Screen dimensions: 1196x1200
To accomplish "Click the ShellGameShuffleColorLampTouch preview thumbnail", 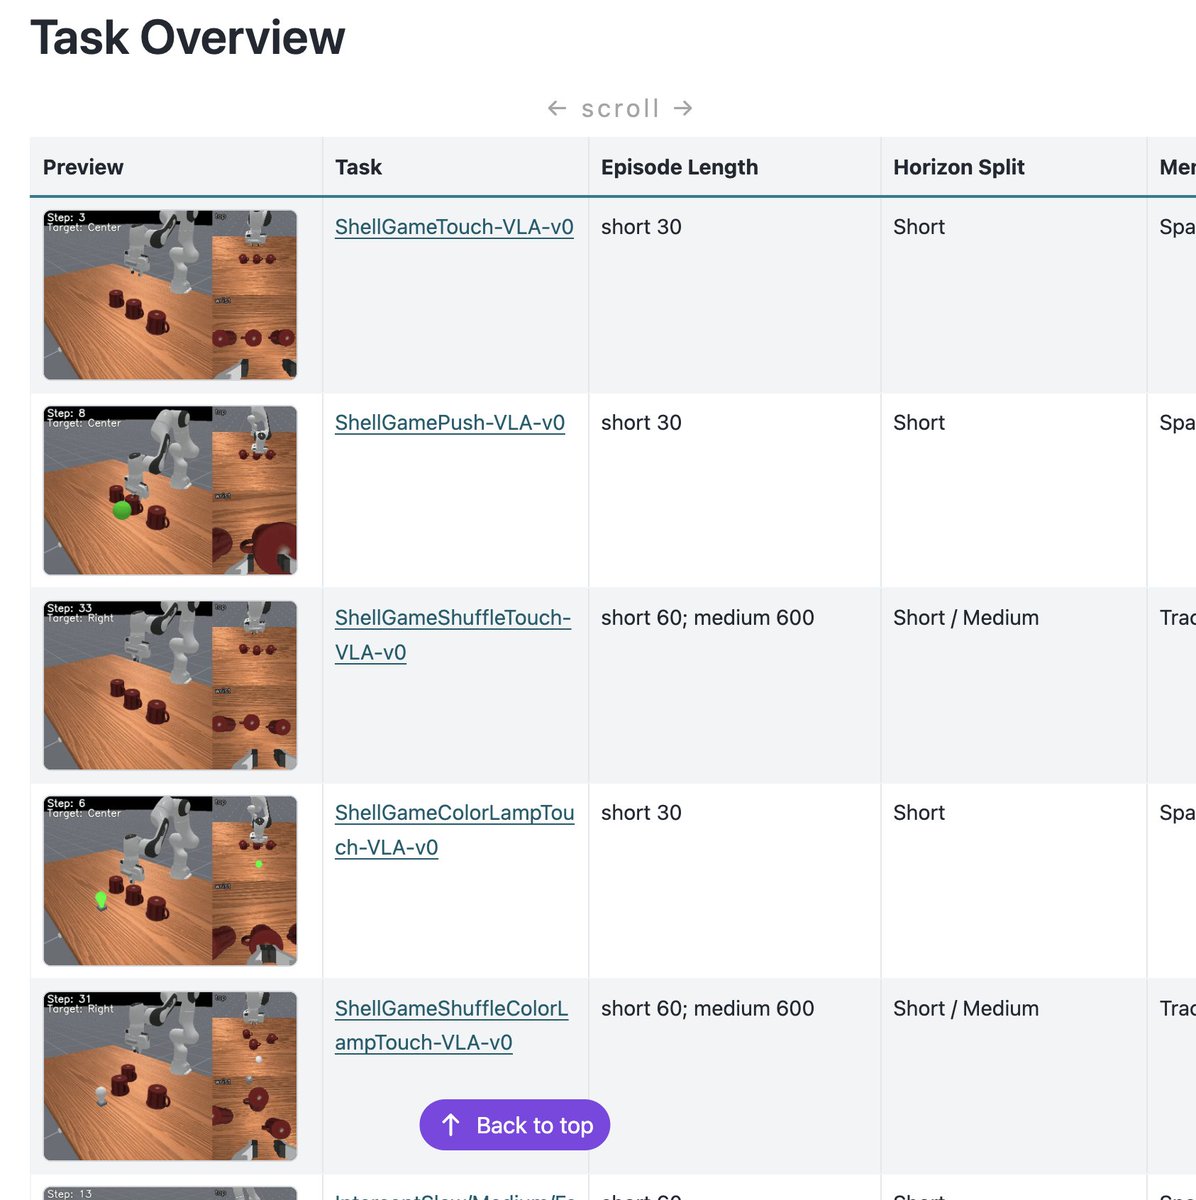I will (170, 1076).
